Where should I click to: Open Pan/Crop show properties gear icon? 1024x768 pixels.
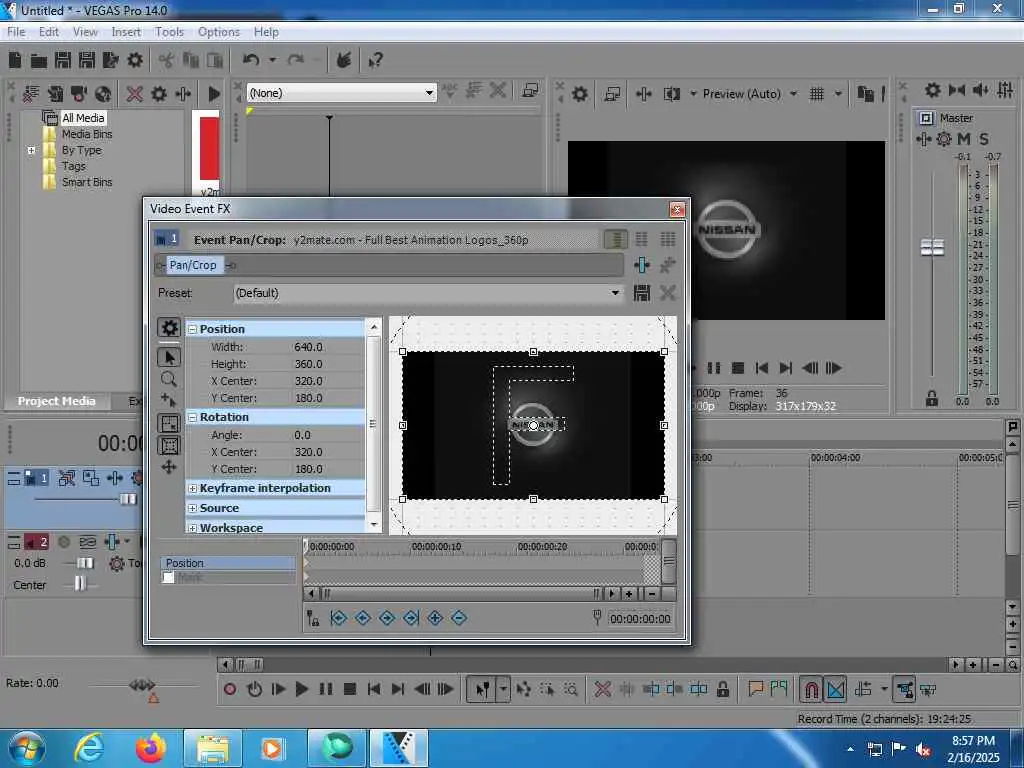(x=169, y=328)
